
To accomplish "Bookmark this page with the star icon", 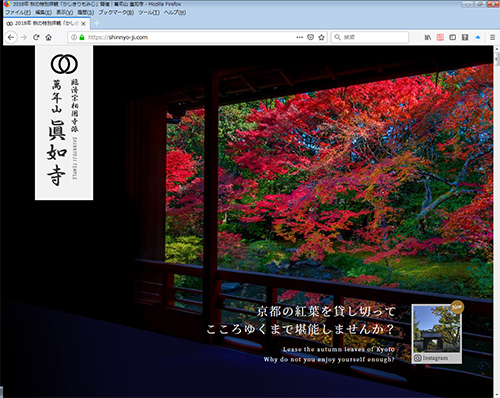I will pyautogui.click(x=321, y=37).
